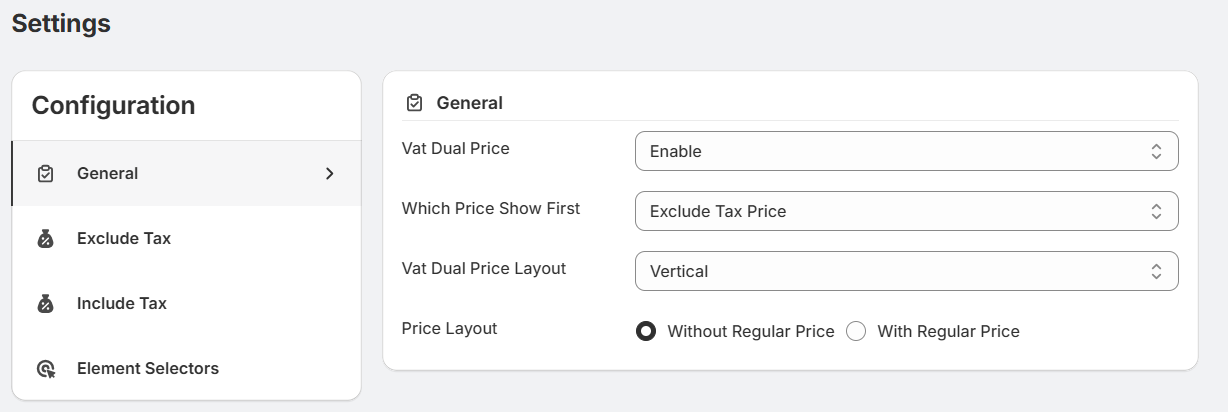Click the Exclude Tax money bag icon
The image size is (1228, 412).
(x=45, y=239)
